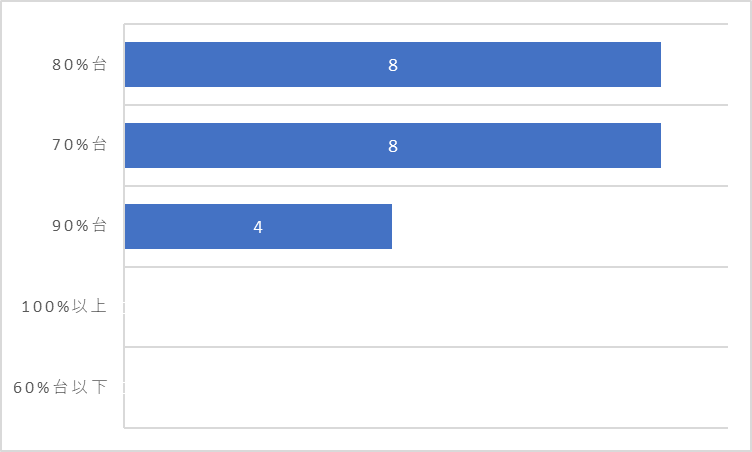Viewport: 752px width, 452px height.
Task: Select the 80%台 bar
Action: click(393, 64)
